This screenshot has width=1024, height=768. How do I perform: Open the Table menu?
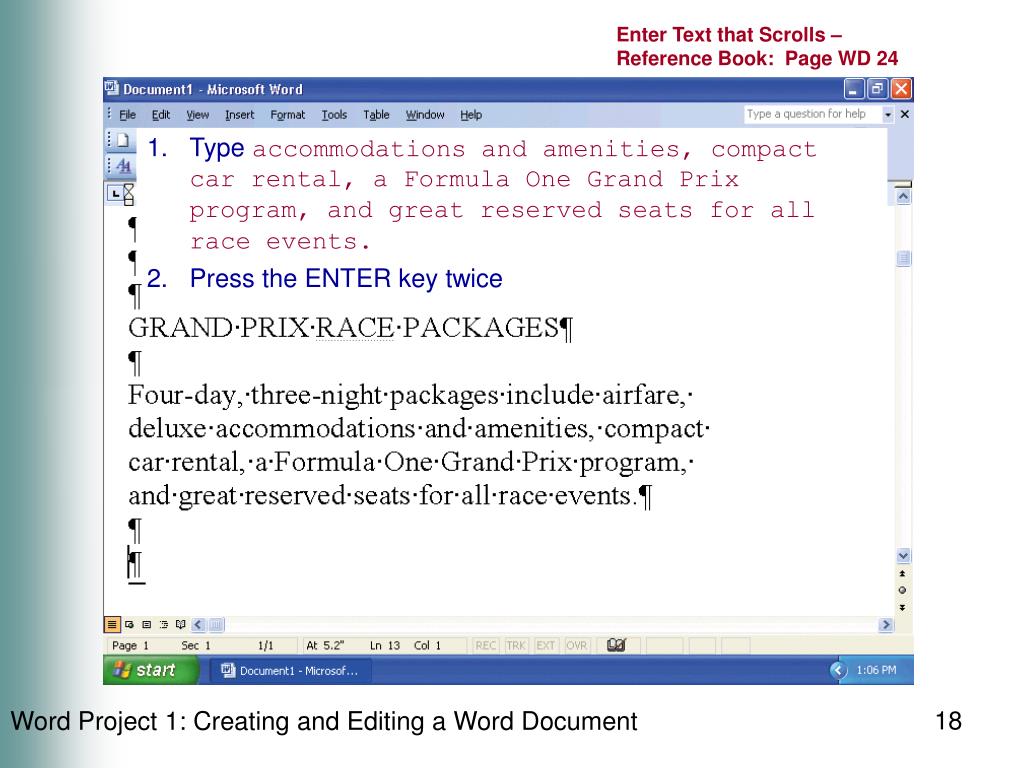tap(376, 115)
